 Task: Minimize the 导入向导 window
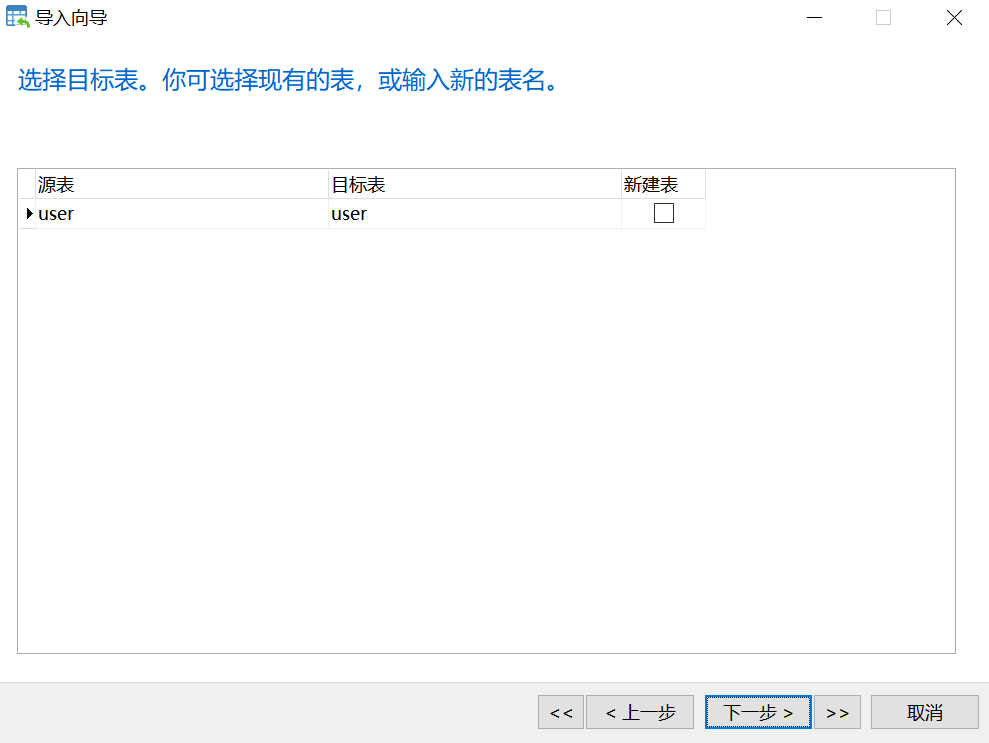[813, 17]
